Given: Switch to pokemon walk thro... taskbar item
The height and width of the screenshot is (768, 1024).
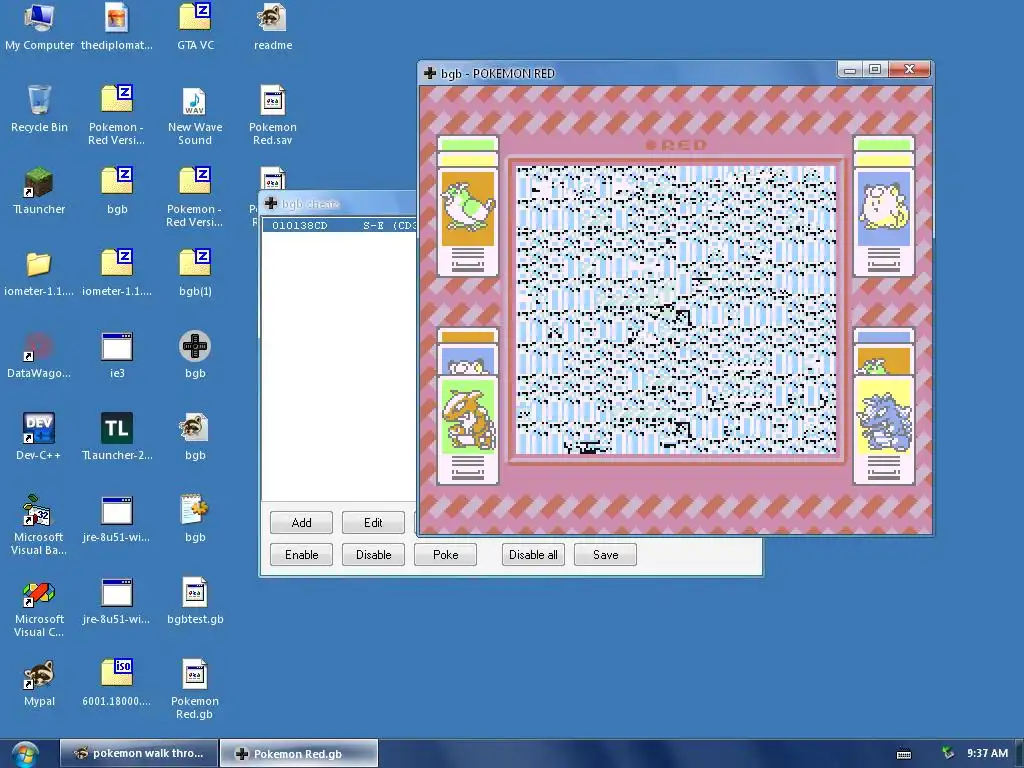Looking at the screenshot, I should pyautogui.click(x=139, y=753).
